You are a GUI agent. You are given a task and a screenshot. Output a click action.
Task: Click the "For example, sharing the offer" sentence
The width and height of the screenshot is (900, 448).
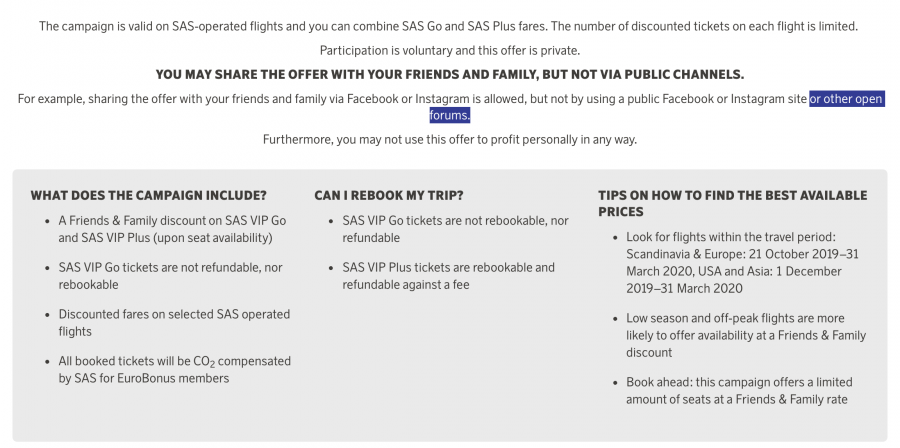[412, 99]
